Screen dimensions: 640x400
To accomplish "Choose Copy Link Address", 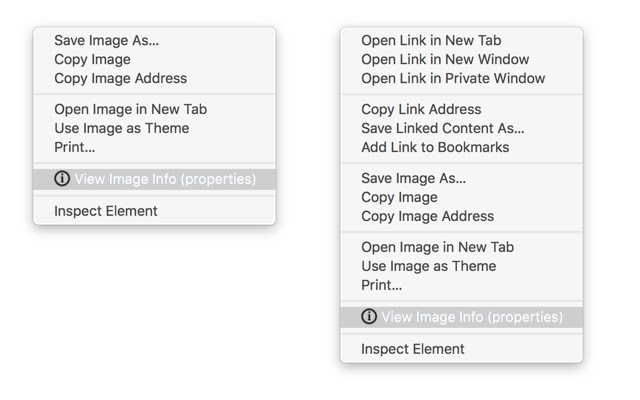I will 421,109.
